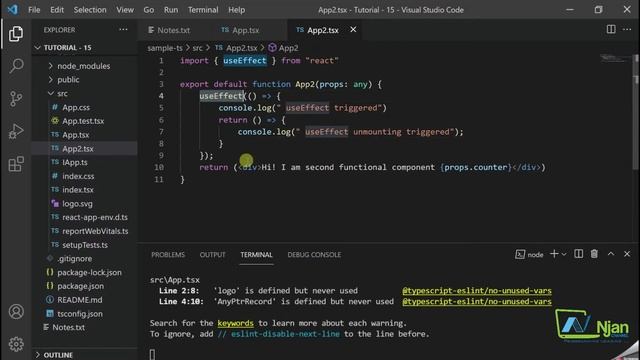Open the Accounts menu icon
640x360 pixels.
(x=16, y=311)
